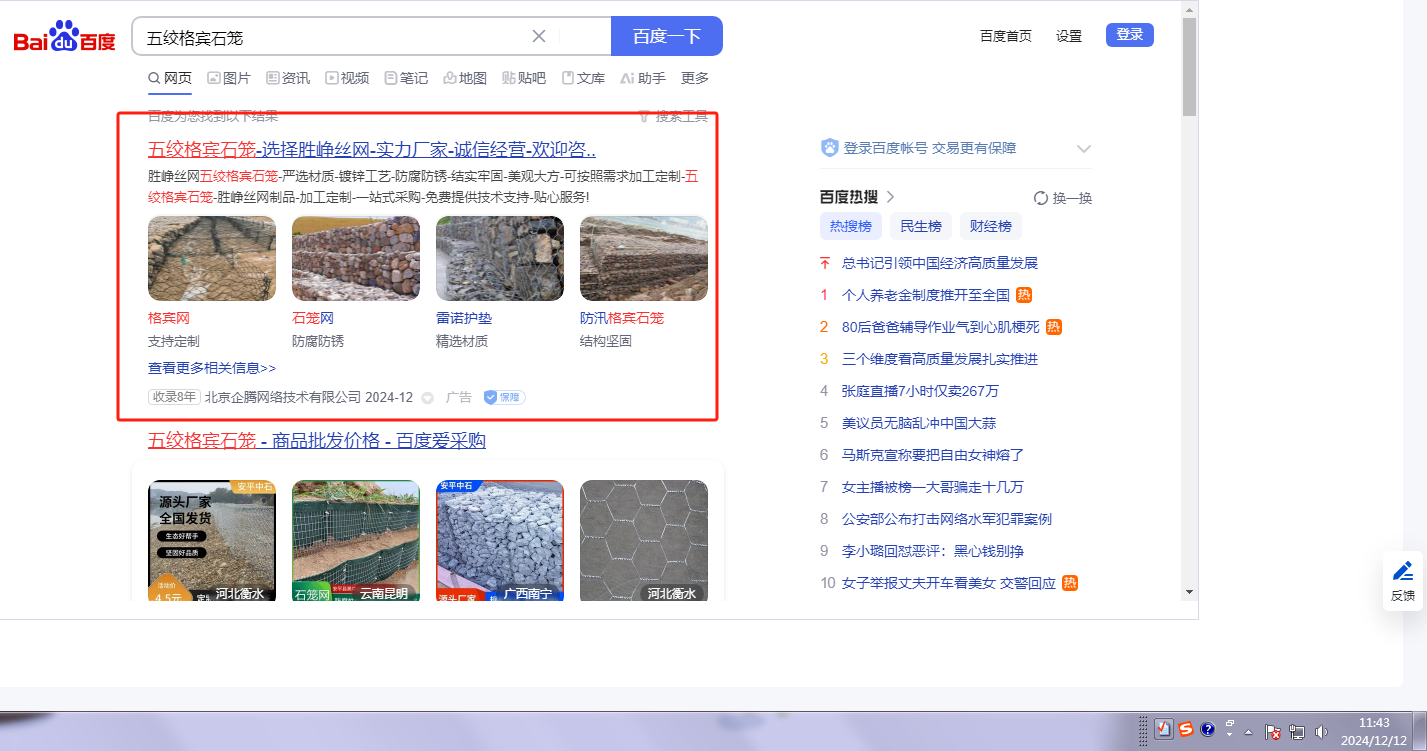Show hidden tray icons with the up arrow
1427x751 pixels.
(x=1249, y=731)
